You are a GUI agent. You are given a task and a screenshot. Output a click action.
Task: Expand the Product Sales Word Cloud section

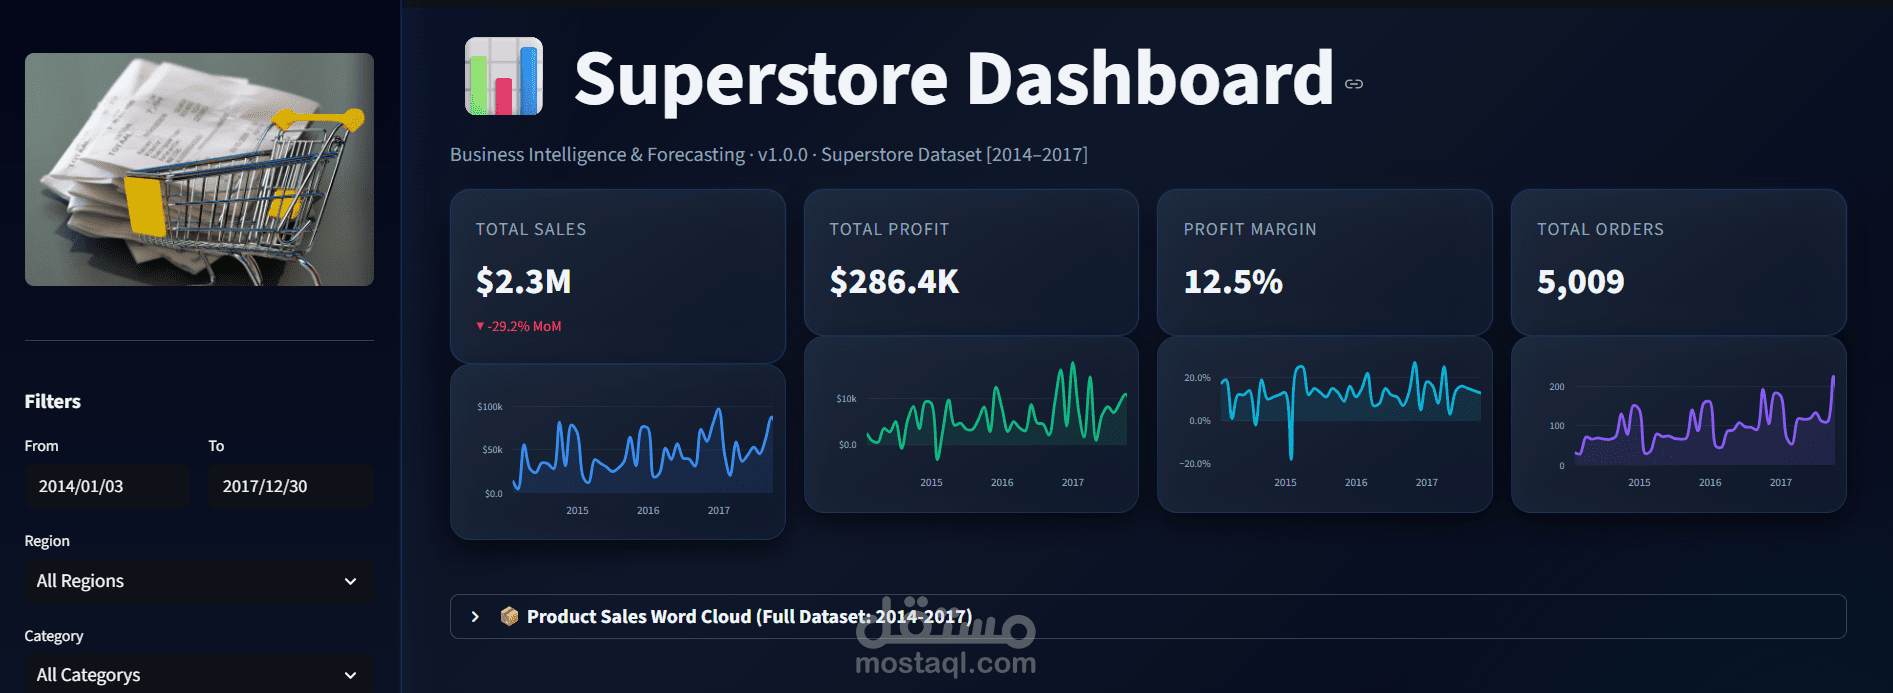click(1148, 617)
